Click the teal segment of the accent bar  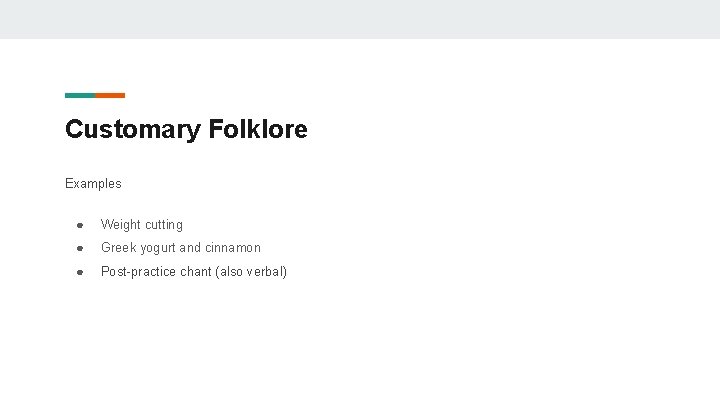80,95
